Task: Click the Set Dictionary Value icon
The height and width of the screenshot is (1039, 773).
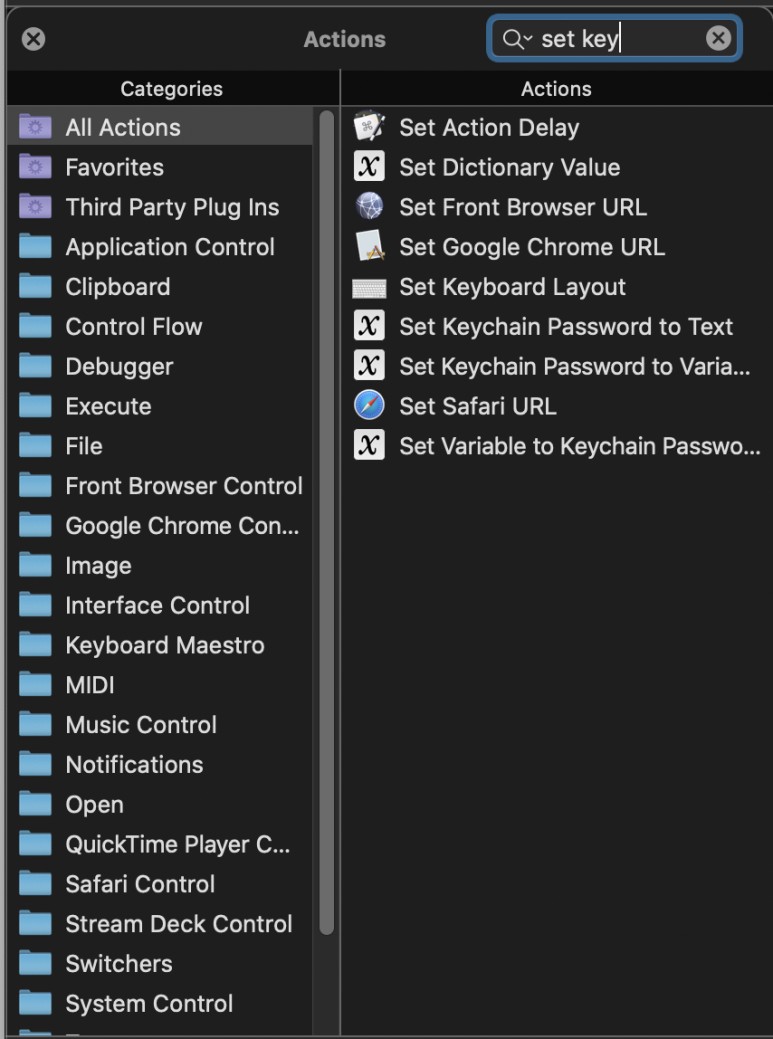Action: point(369,167)
